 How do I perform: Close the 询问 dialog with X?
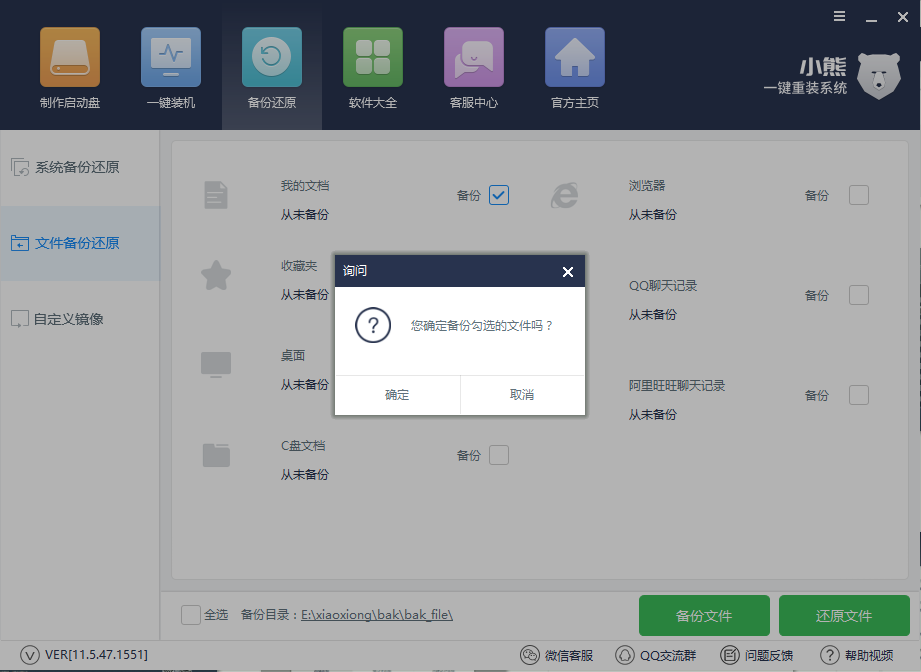(567, 272)
